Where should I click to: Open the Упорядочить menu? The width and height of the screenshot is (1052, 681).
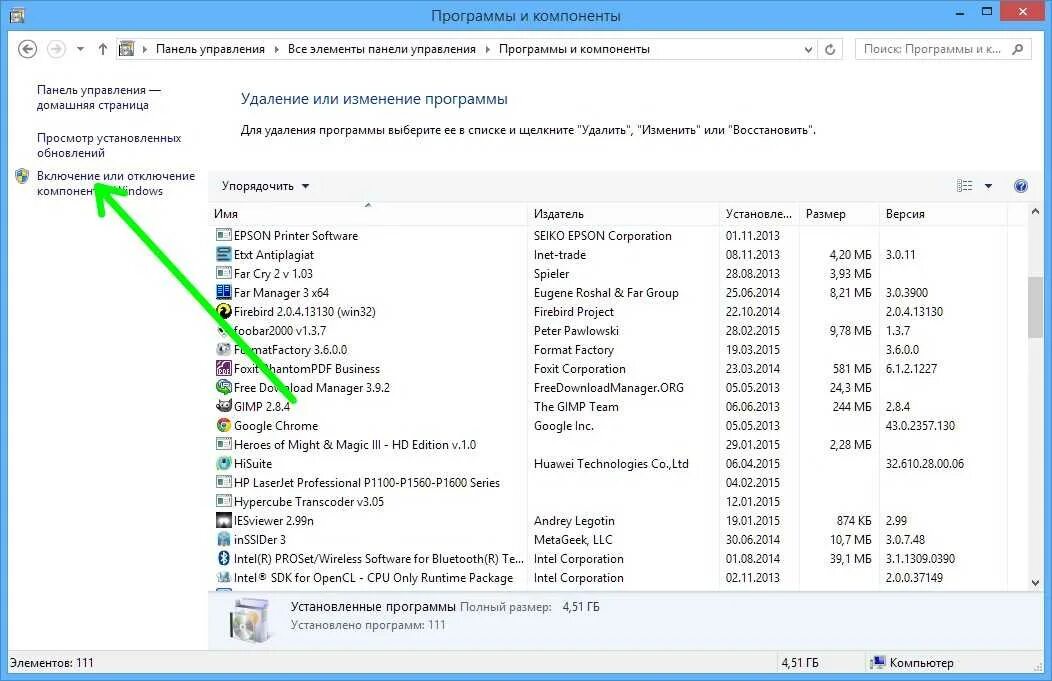[x=265, y=186]
